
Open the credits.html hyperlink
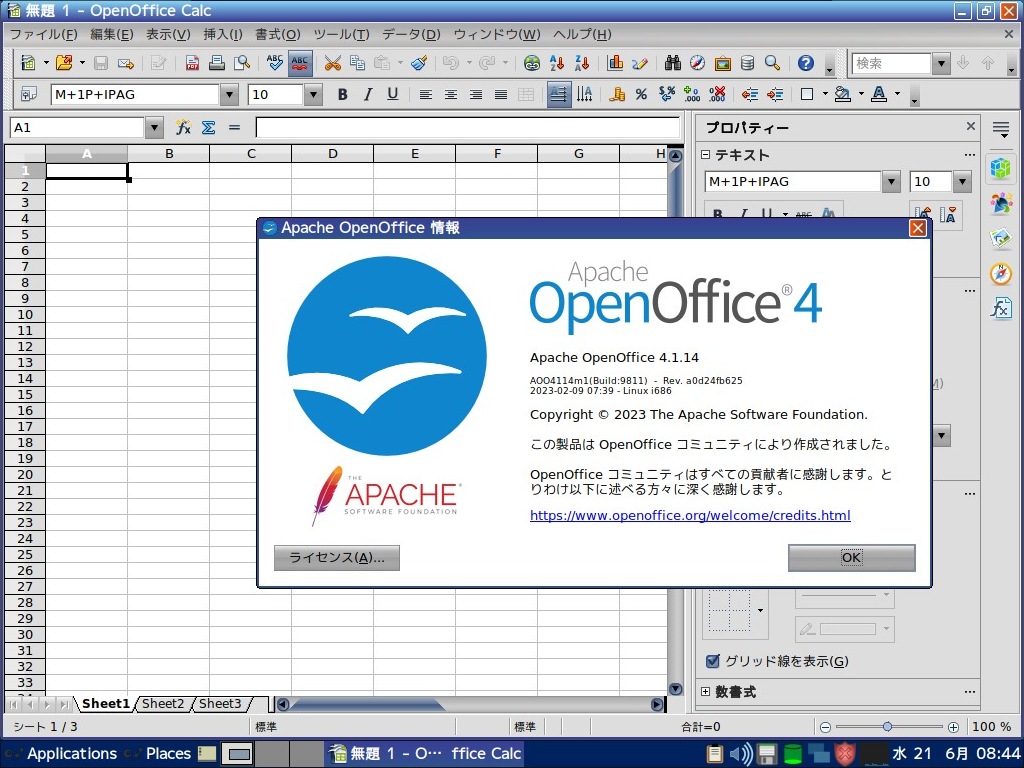pyautogui.click(x=690, y=515)
